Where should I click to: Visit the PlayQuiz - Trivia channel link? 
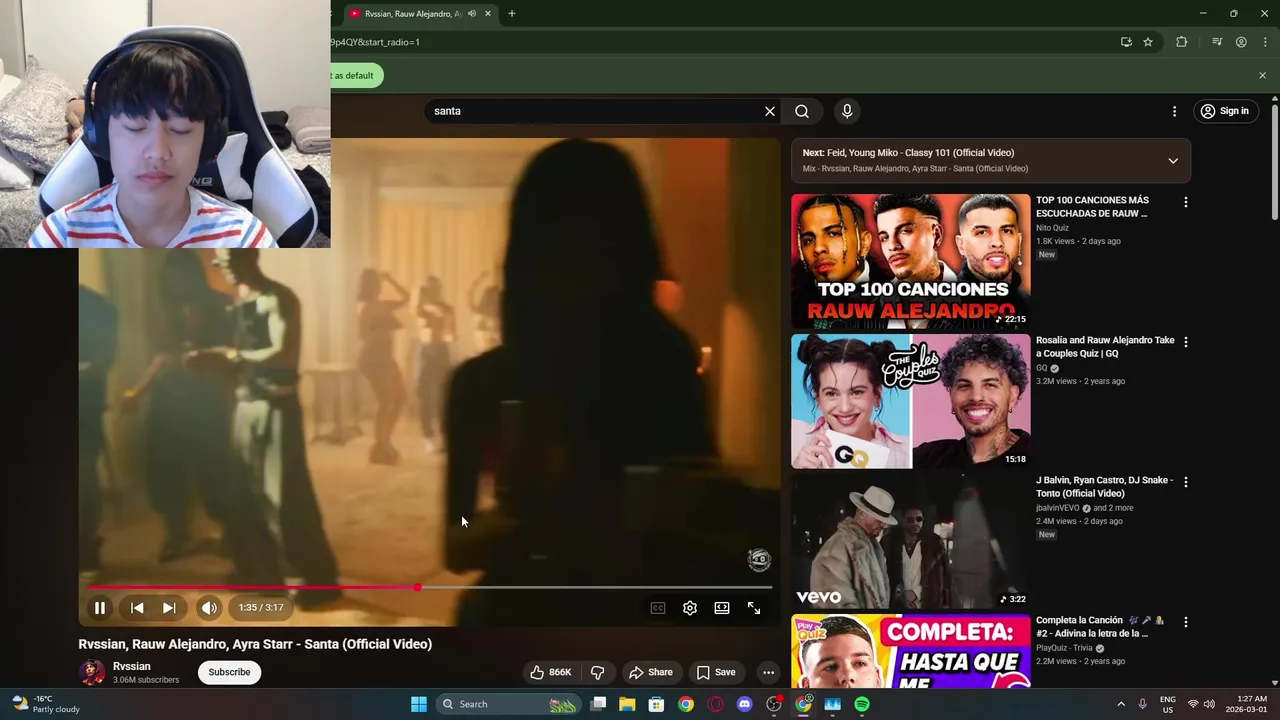1064,648
